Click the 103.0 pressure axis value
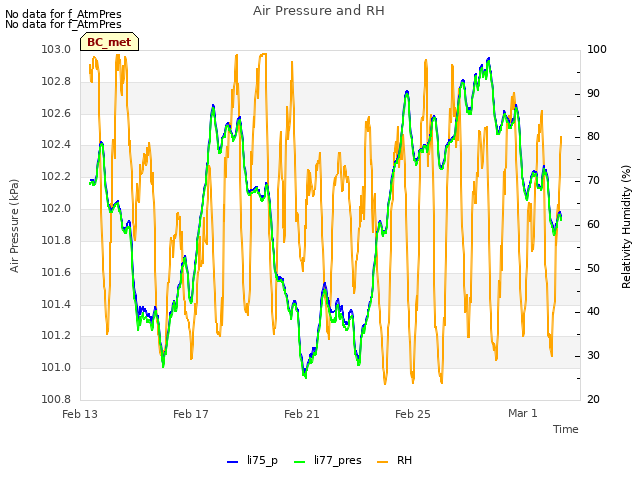The height and width of the screenshot is (480, 640). (56, 50)
